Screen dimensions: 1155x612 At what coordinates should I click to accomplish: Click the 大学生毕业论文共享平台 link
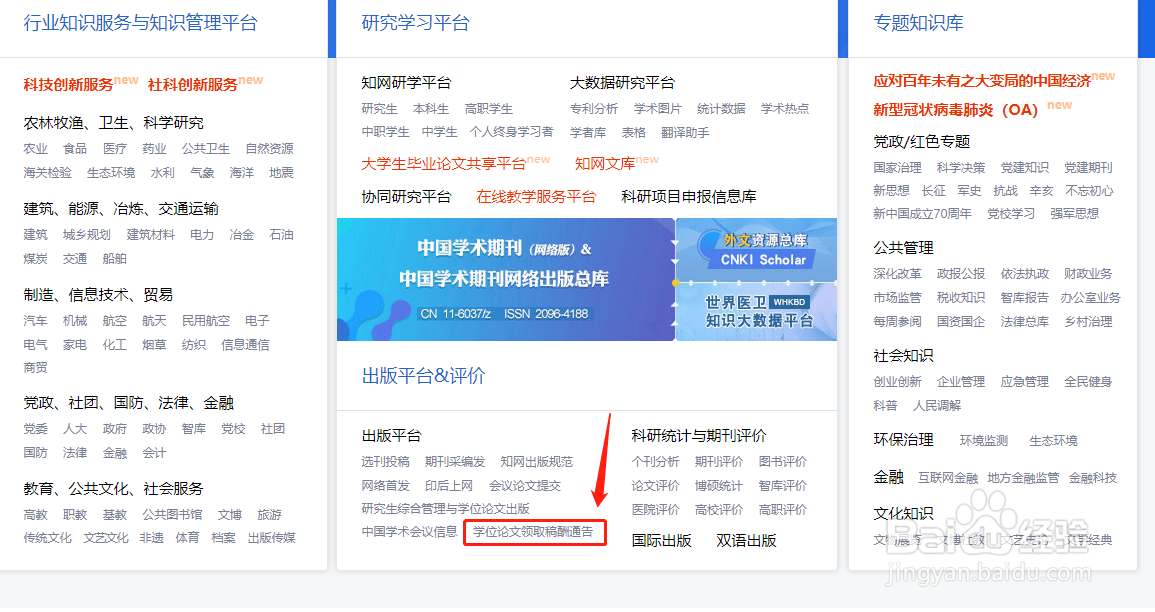point(445,163)
